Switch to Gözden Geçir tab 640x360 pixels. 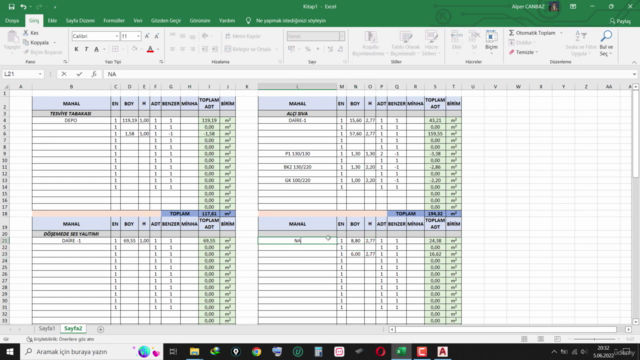point(166,20)
